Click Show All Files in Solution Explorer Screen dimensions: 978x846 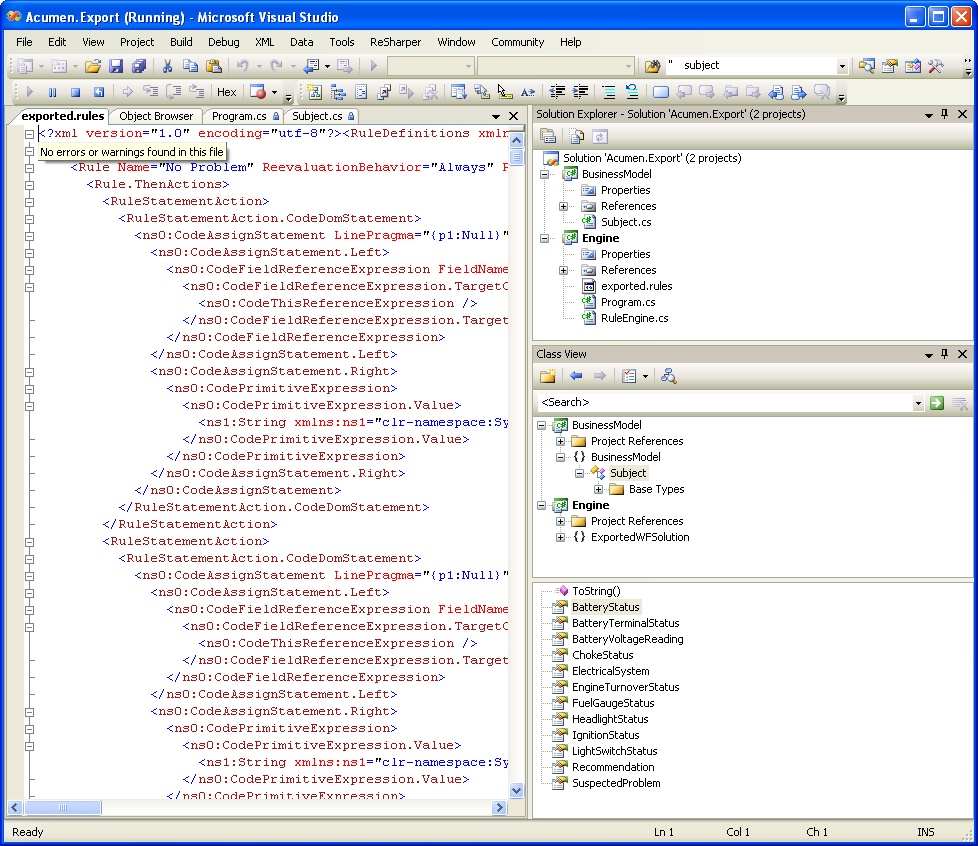tap(577, 137)
